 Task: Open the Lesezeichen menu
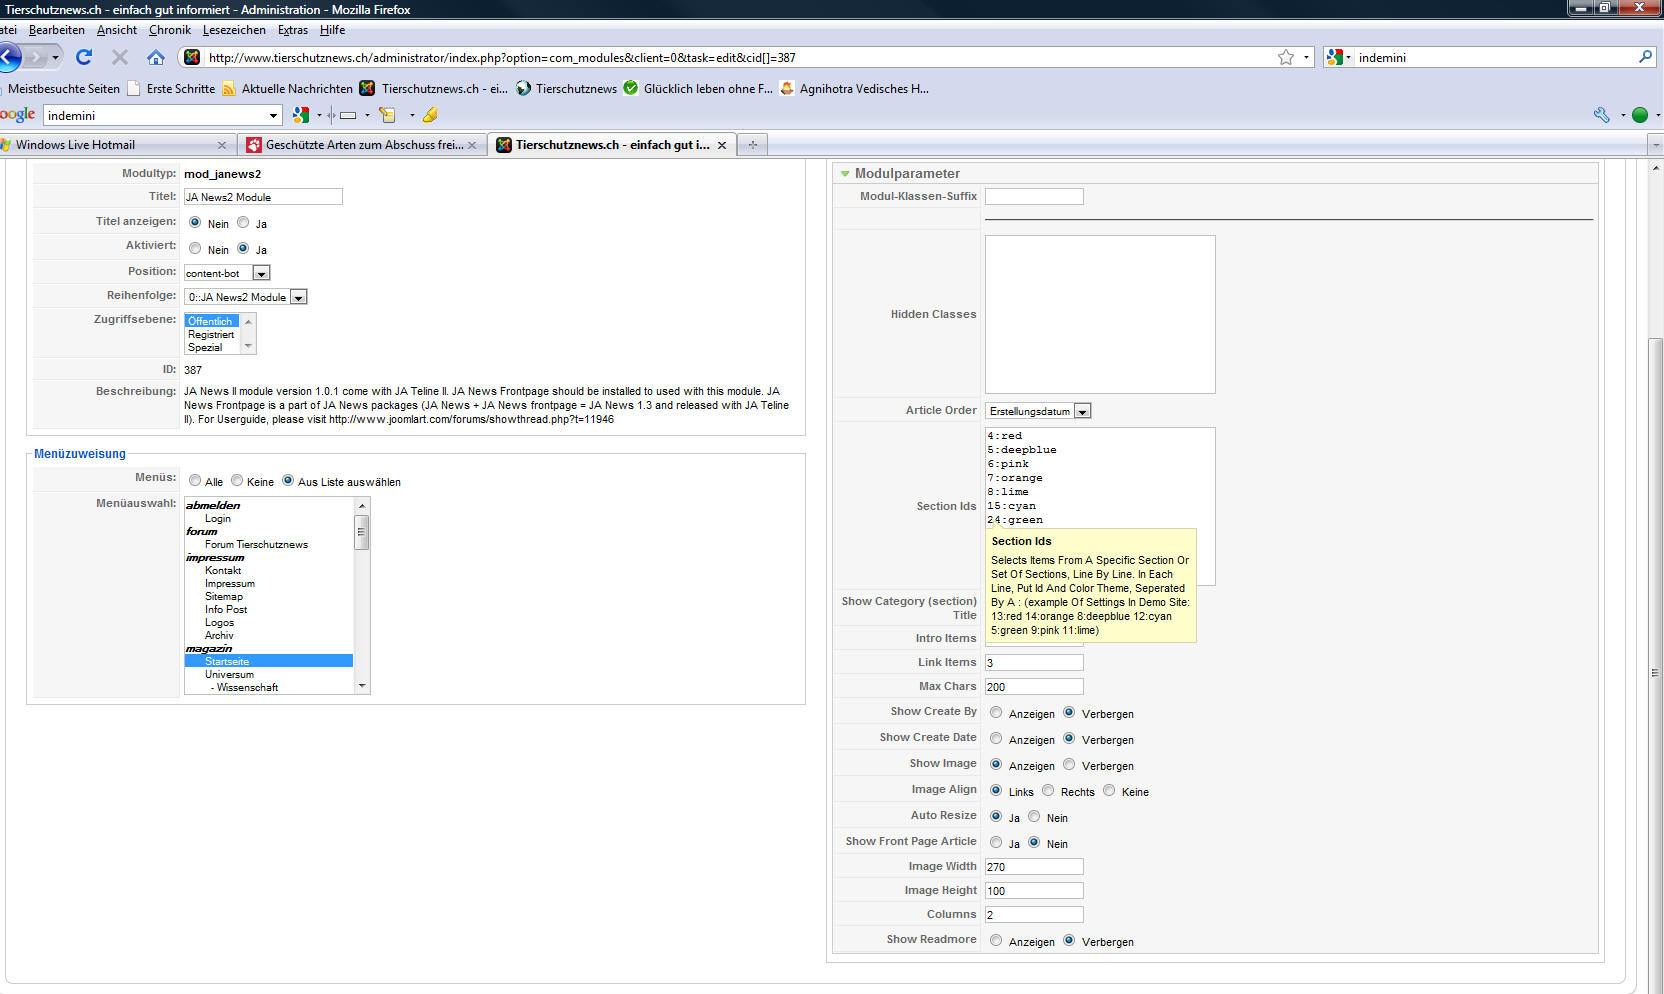click(x=234, y=30)
